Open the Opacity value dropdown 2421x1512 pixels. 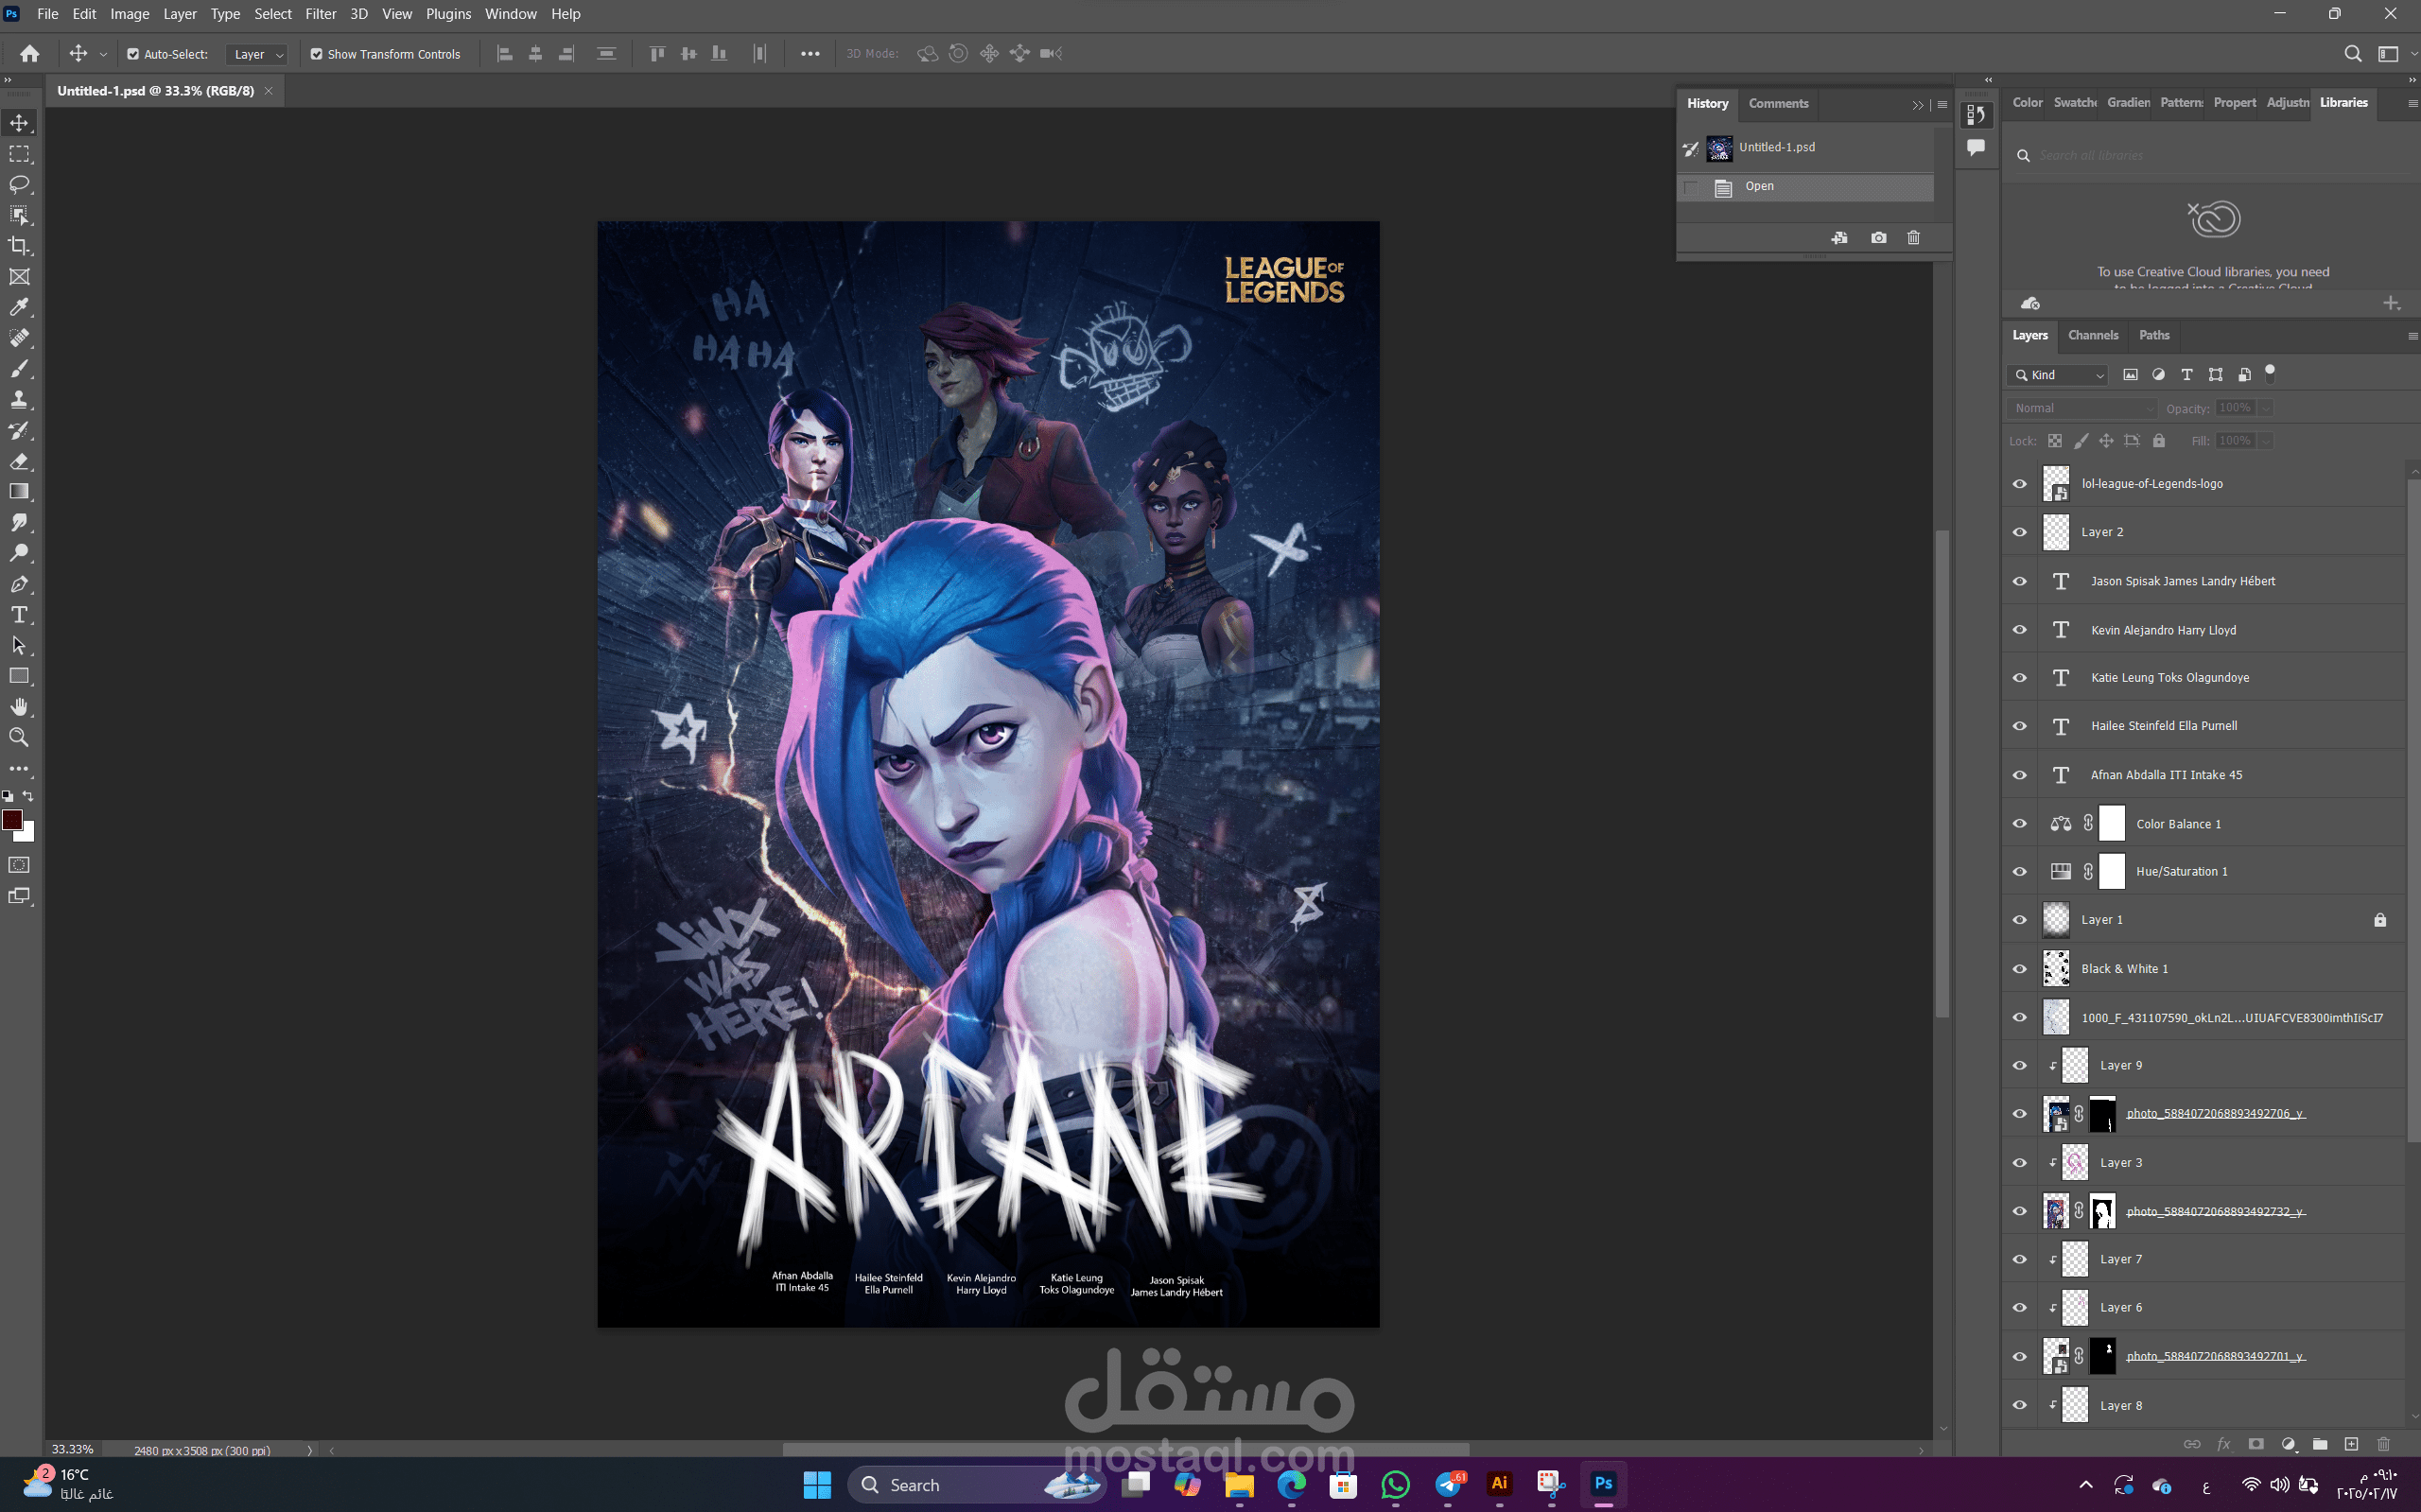point(2265,408)
